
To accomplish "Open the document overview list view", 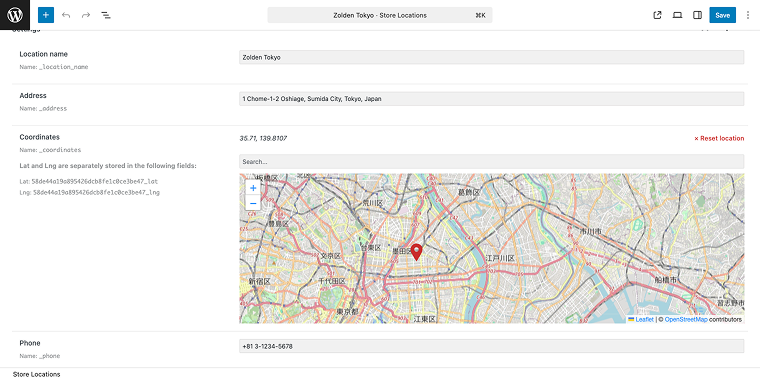I will (106, 15).
